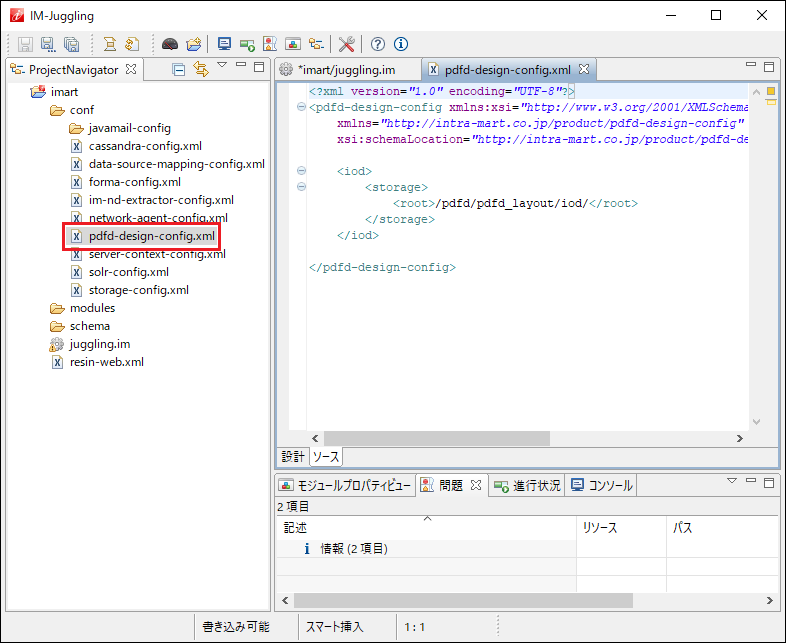The width and height of the screenshot is (786, 643).
Task: Click Collapse All in ProjectNavigator
Action: 179,69
